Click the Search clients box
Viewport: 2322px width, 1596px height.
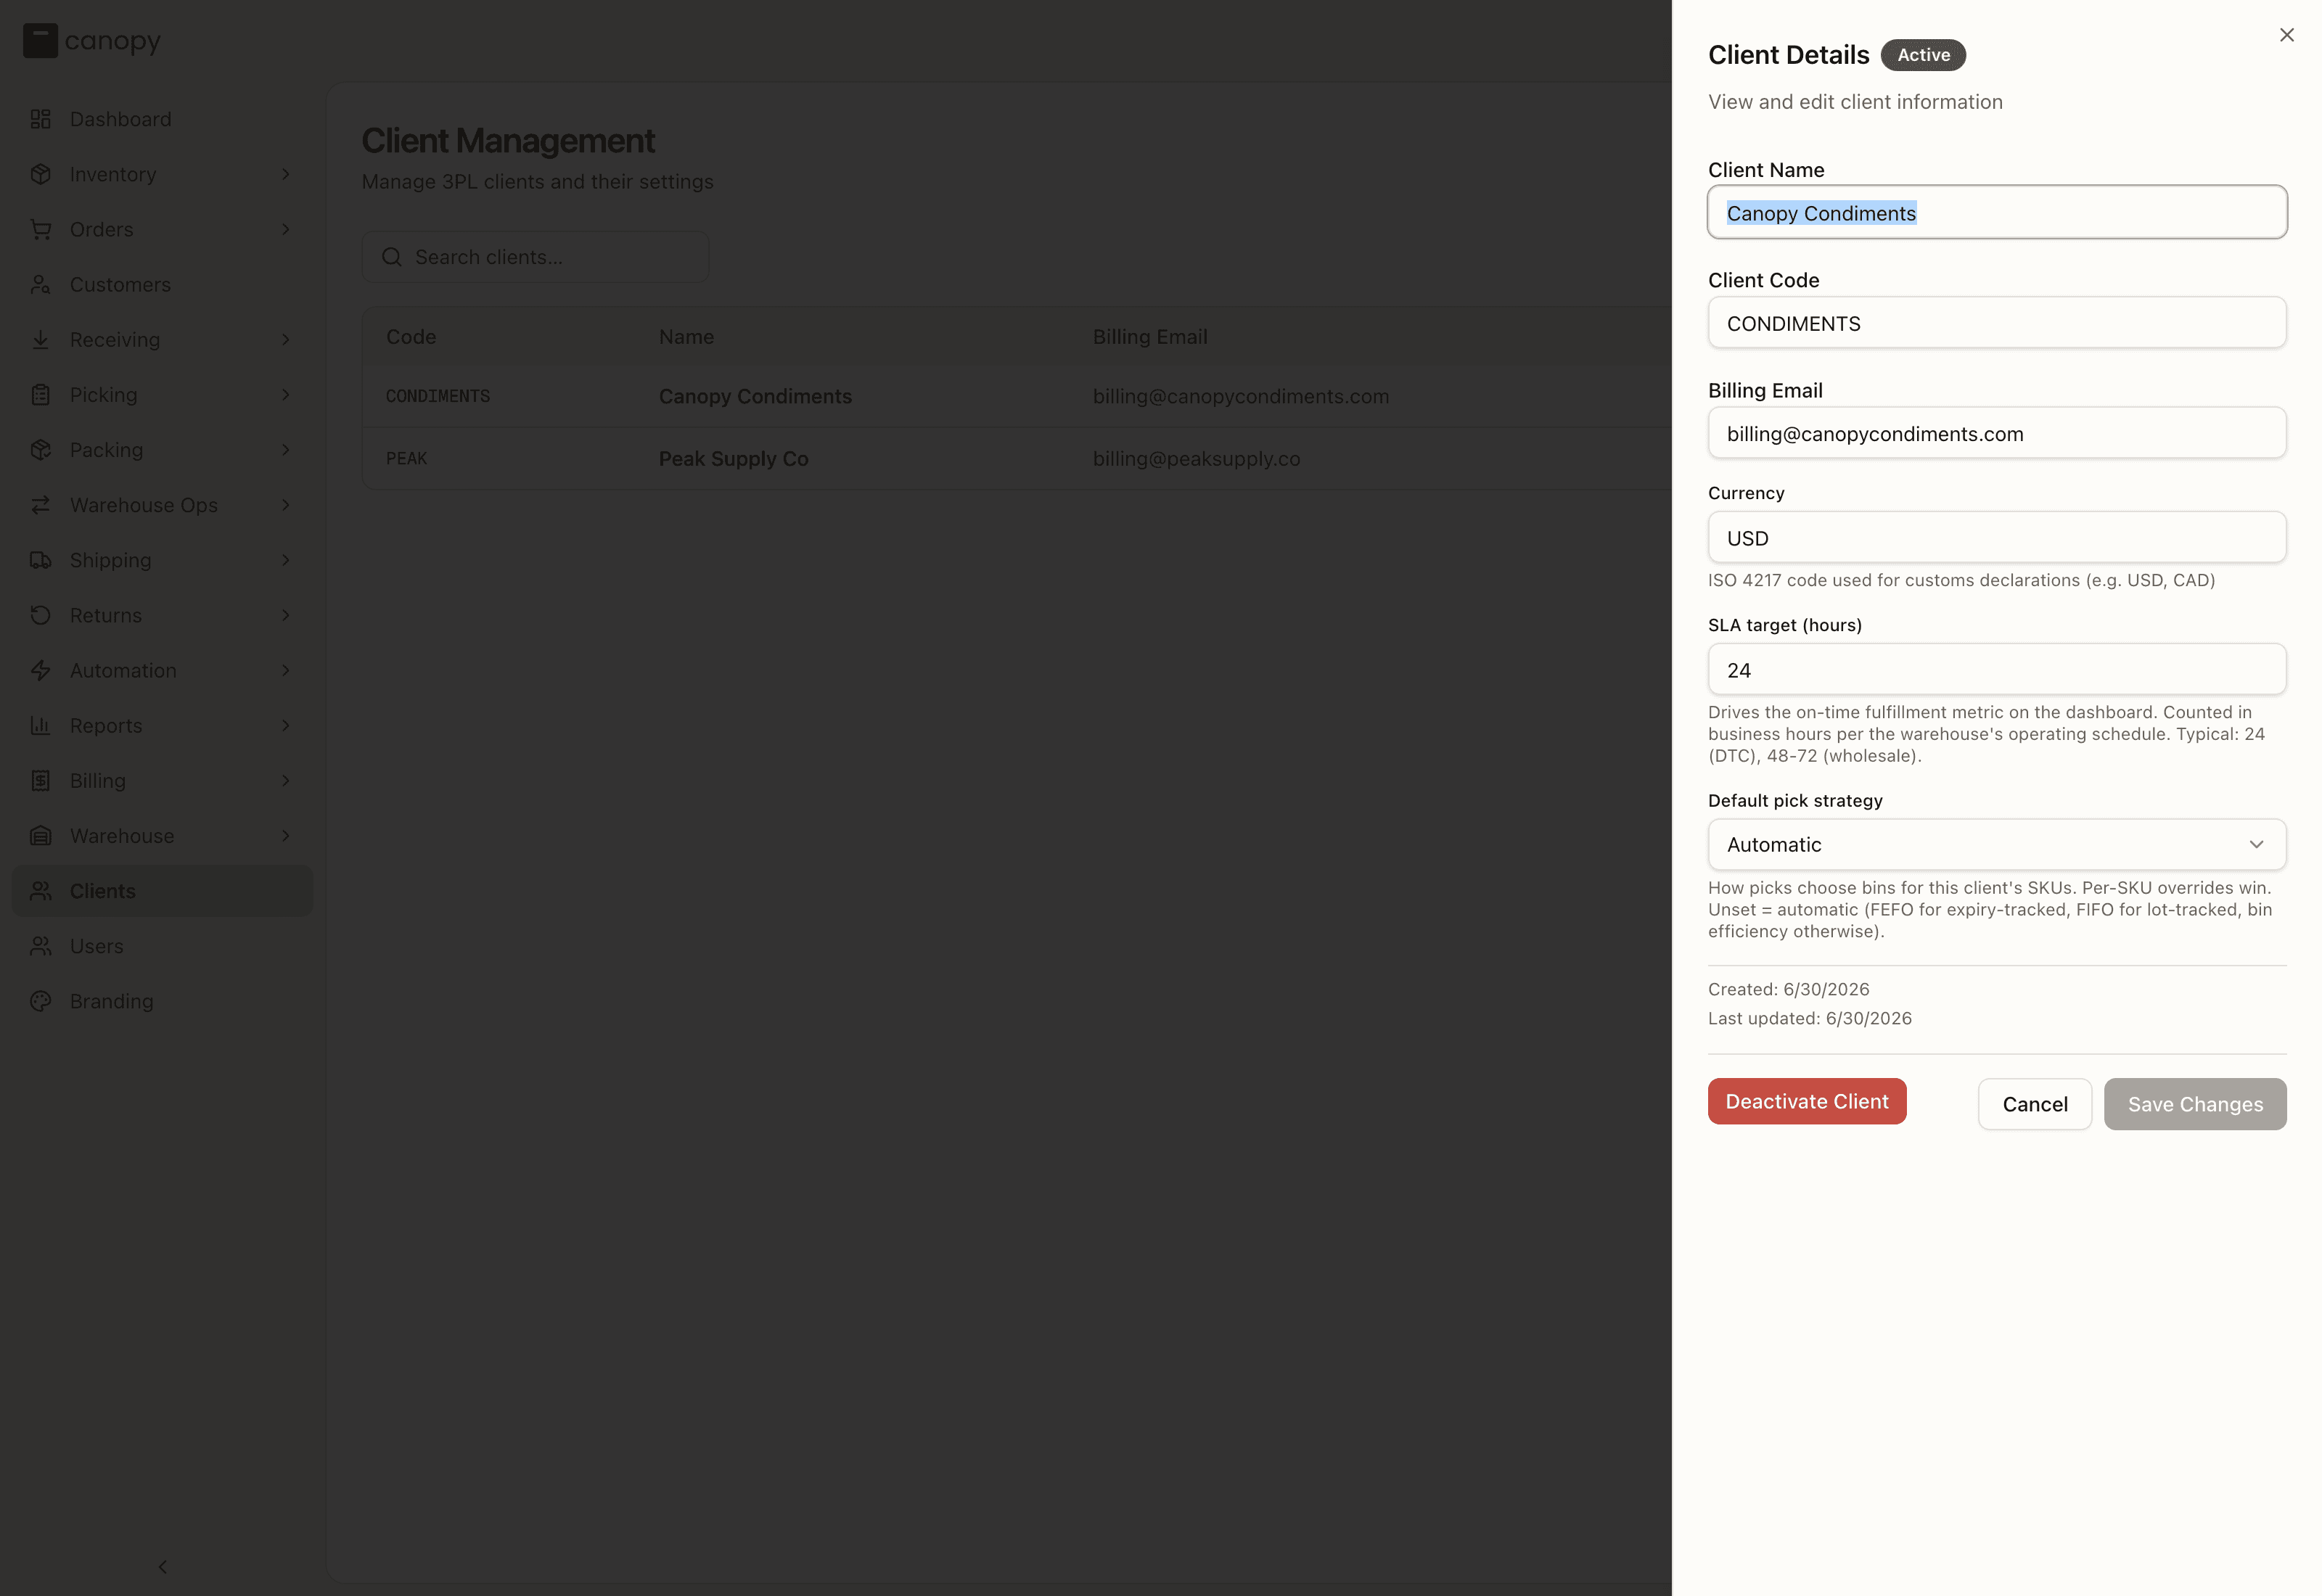535,257
